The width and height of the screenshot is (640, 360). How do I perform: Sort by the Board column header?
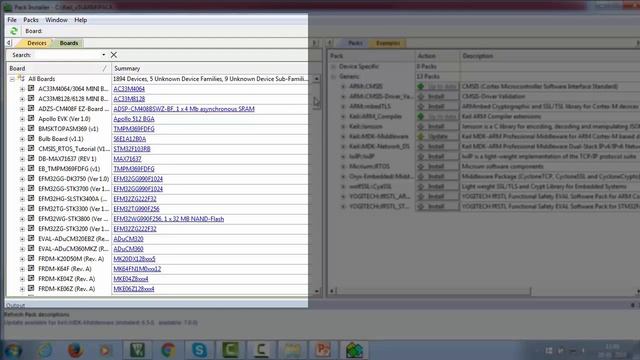click(58, 68)
